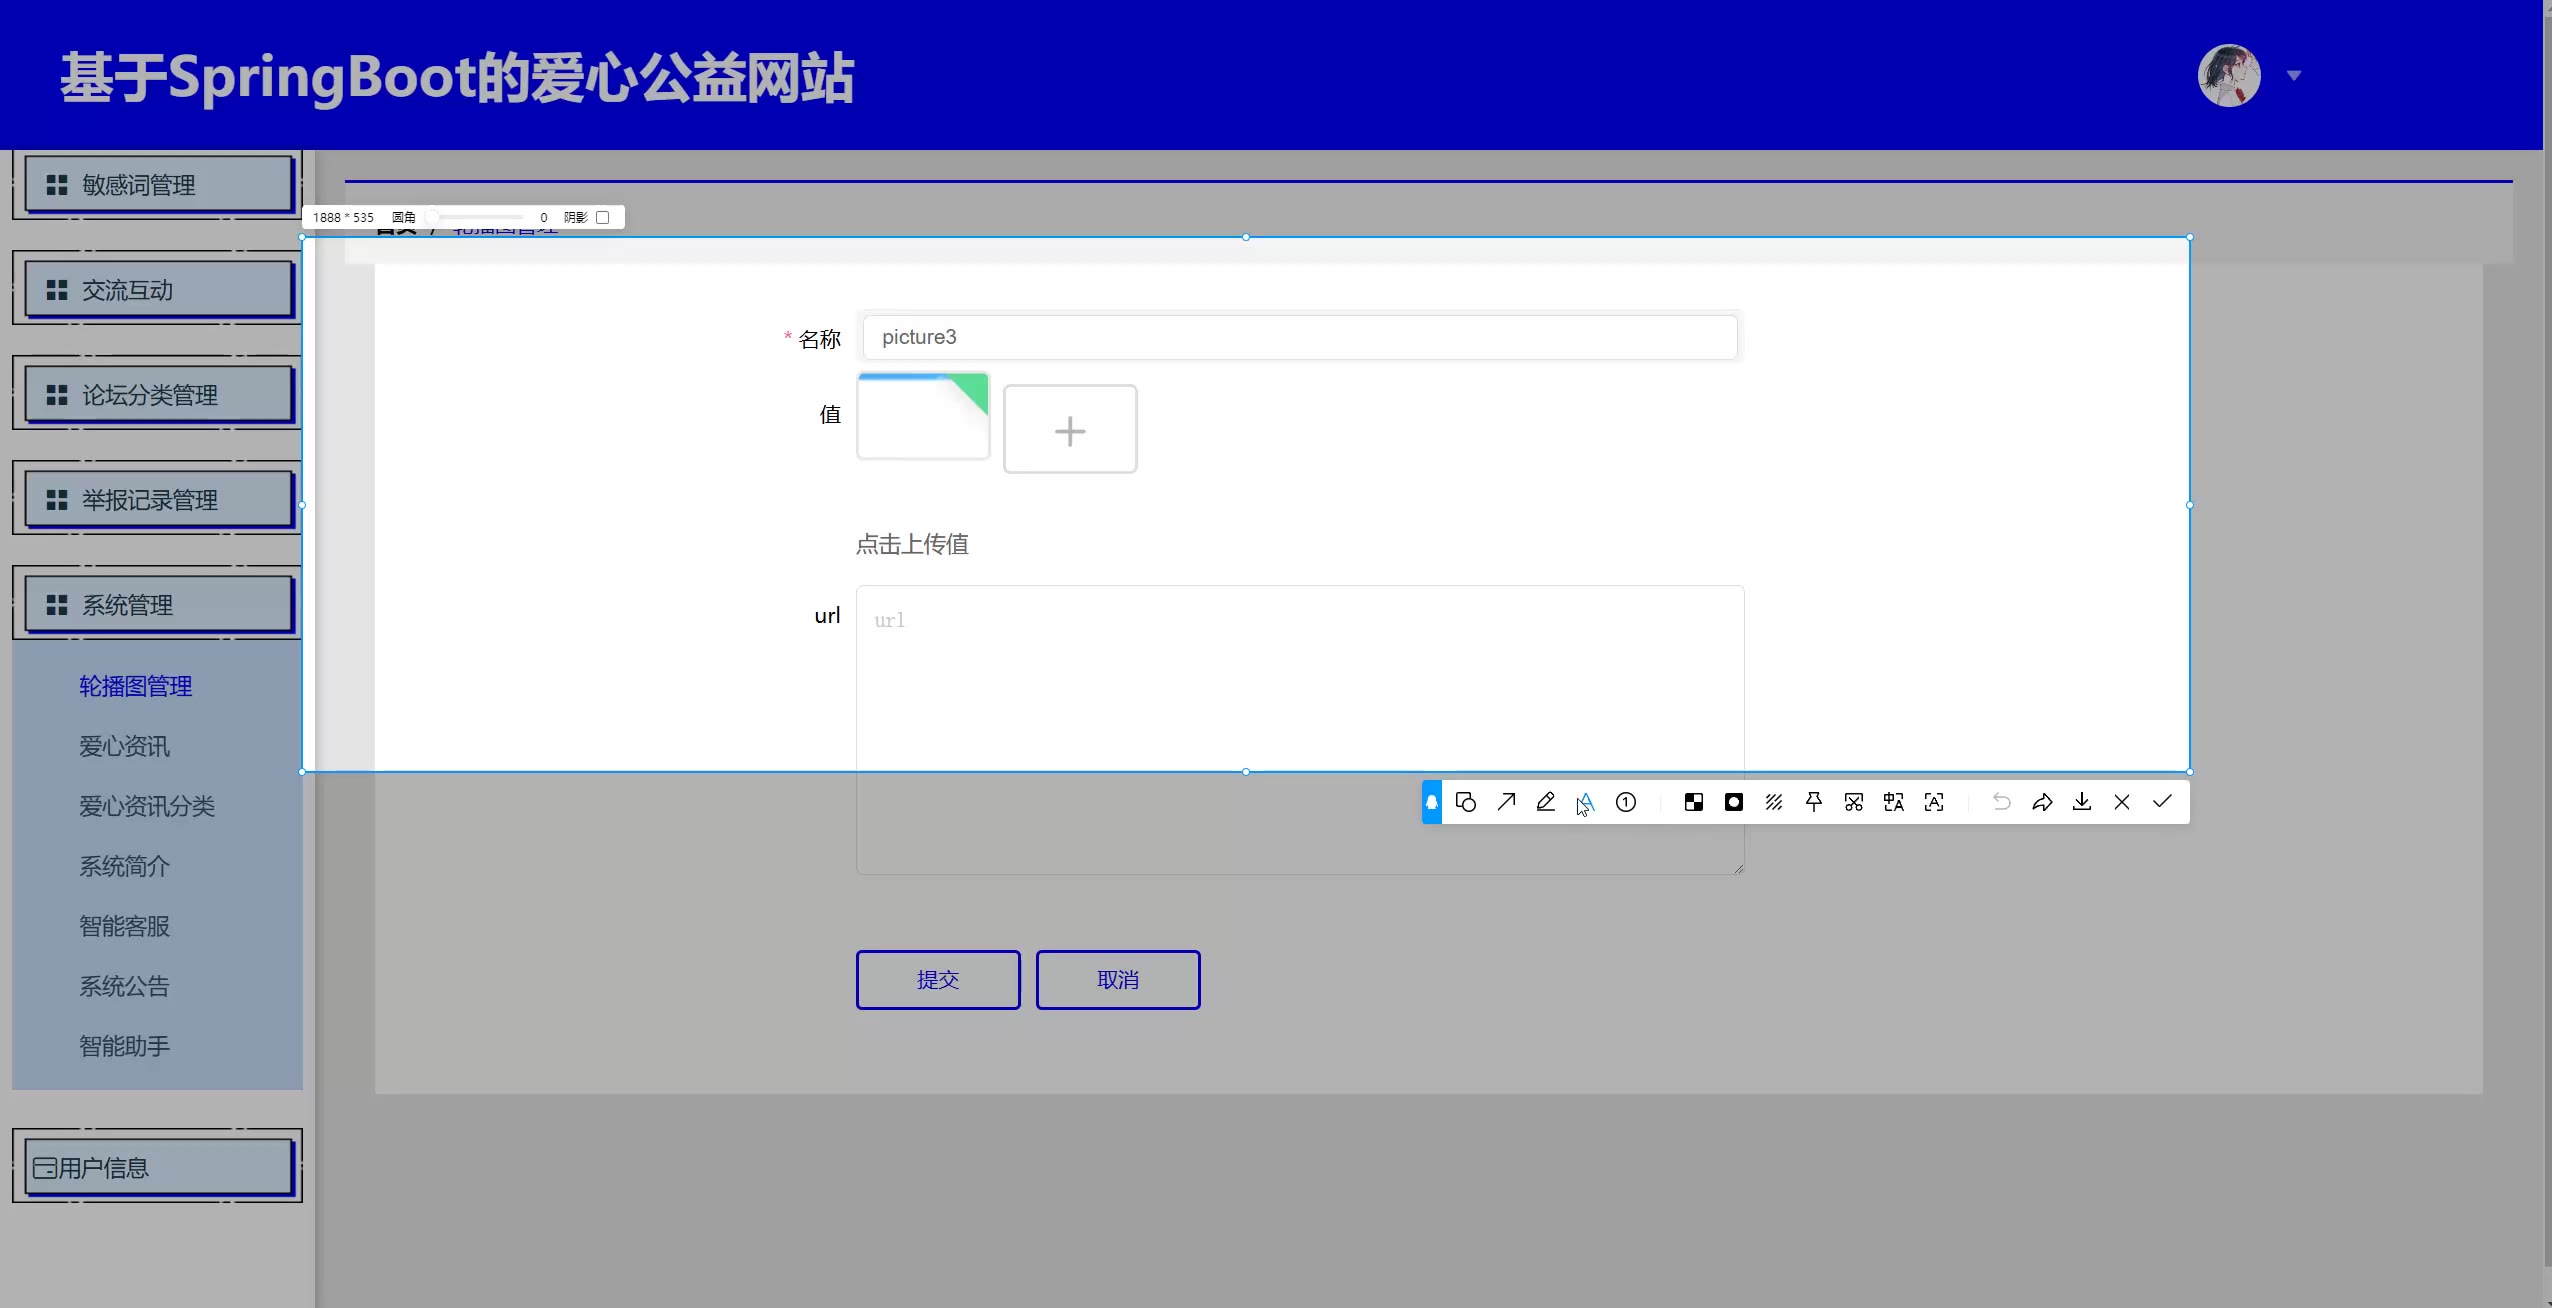Click the 圆角 corner radius slider
The height and width of the screenshot is (1308, 2552).
tap(476, 217)
